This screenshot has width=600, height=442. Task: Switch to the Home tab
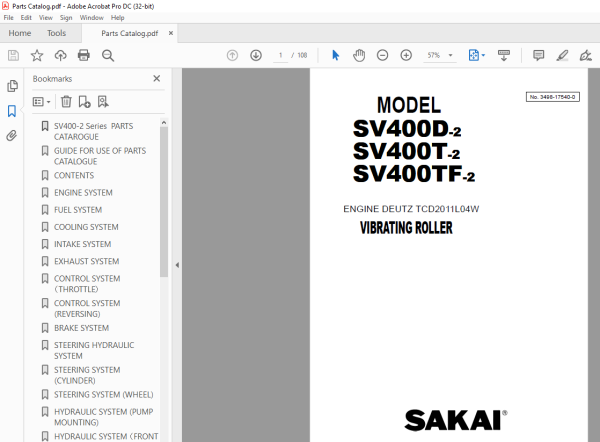20,33
